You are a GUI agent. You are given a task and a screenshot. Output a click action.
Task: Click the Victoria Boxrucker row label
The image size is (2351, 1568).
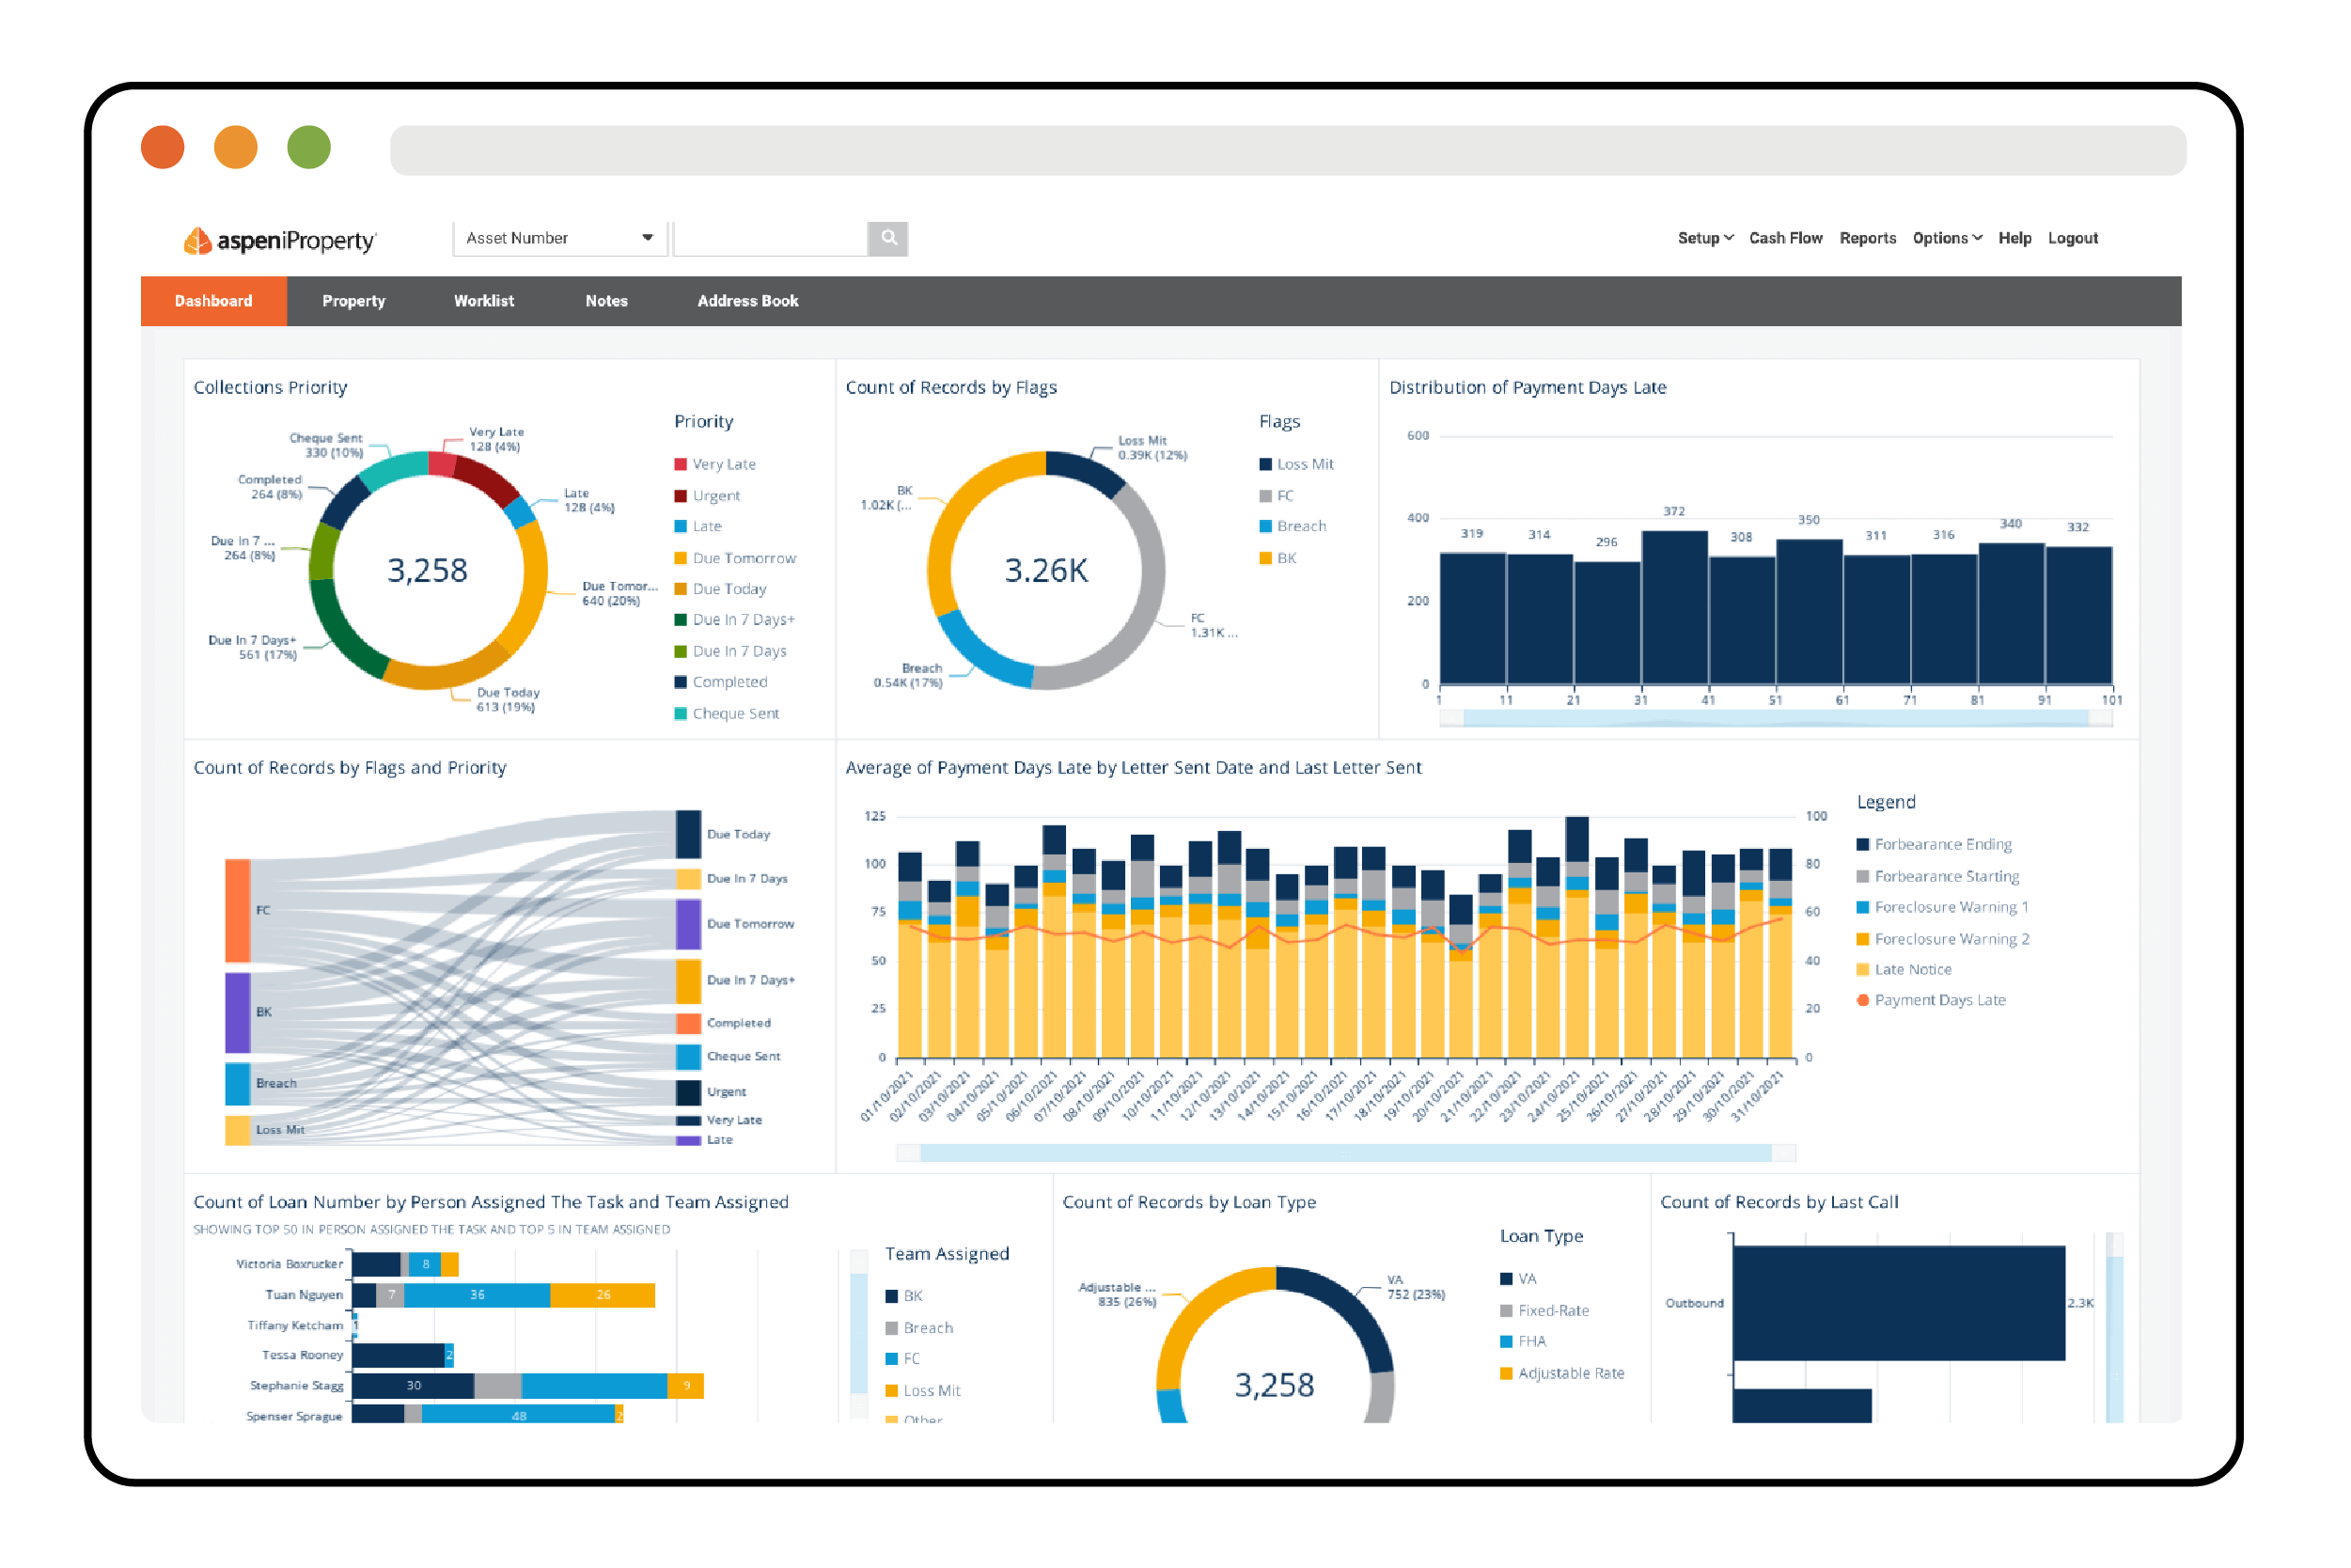click(x=290, y=1264)
